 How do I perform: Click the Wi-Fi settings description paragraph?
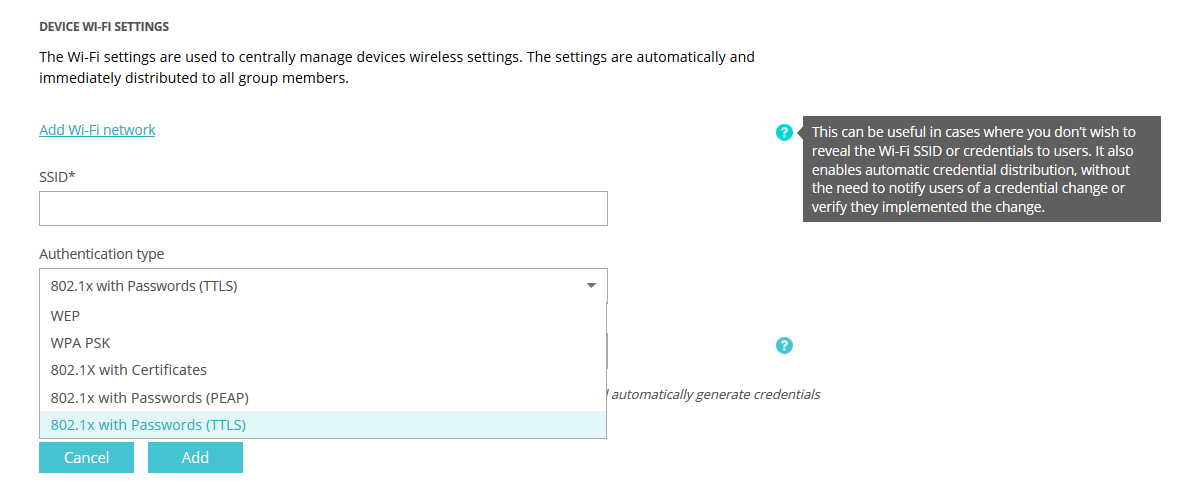click(x=397, y=57)
